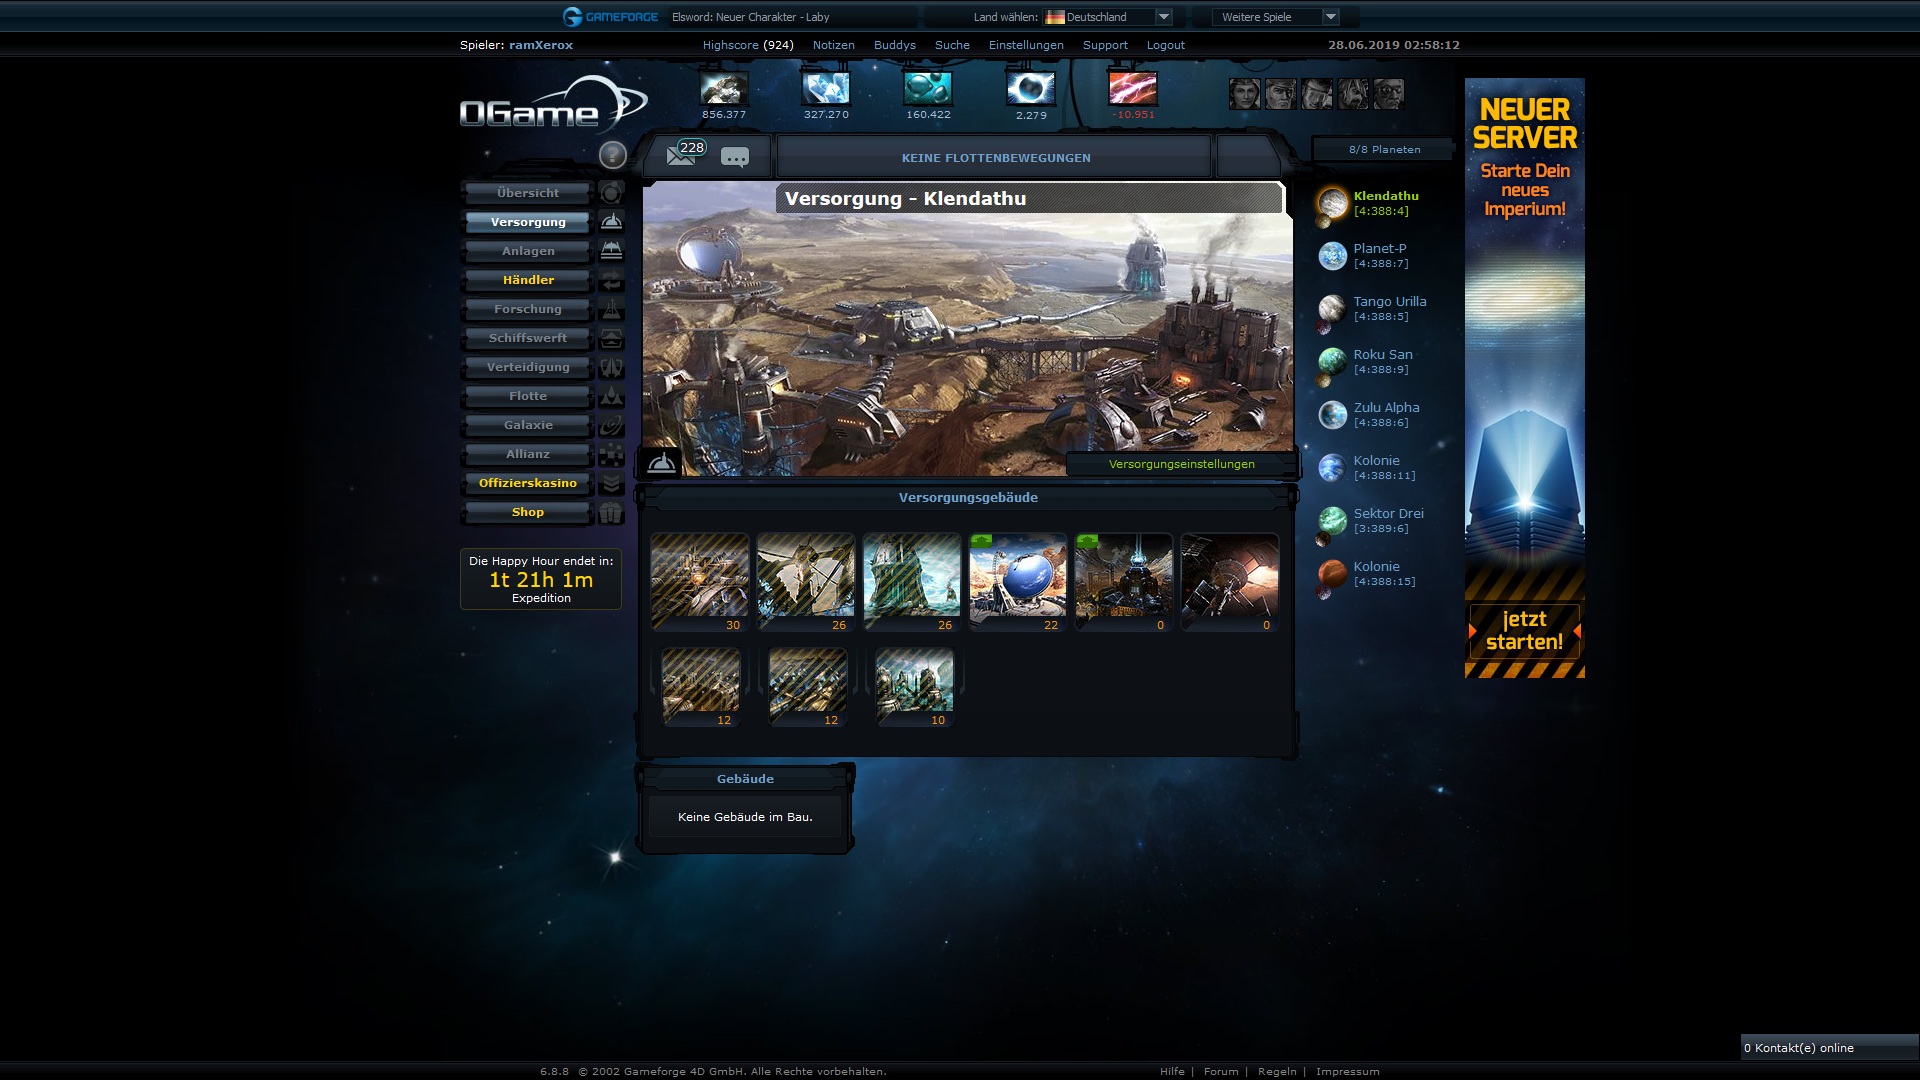Click icon beside Offizierskasino menu
Image resolution: width=1920 pixels, height=1080 pixels.
click(611, 483)
